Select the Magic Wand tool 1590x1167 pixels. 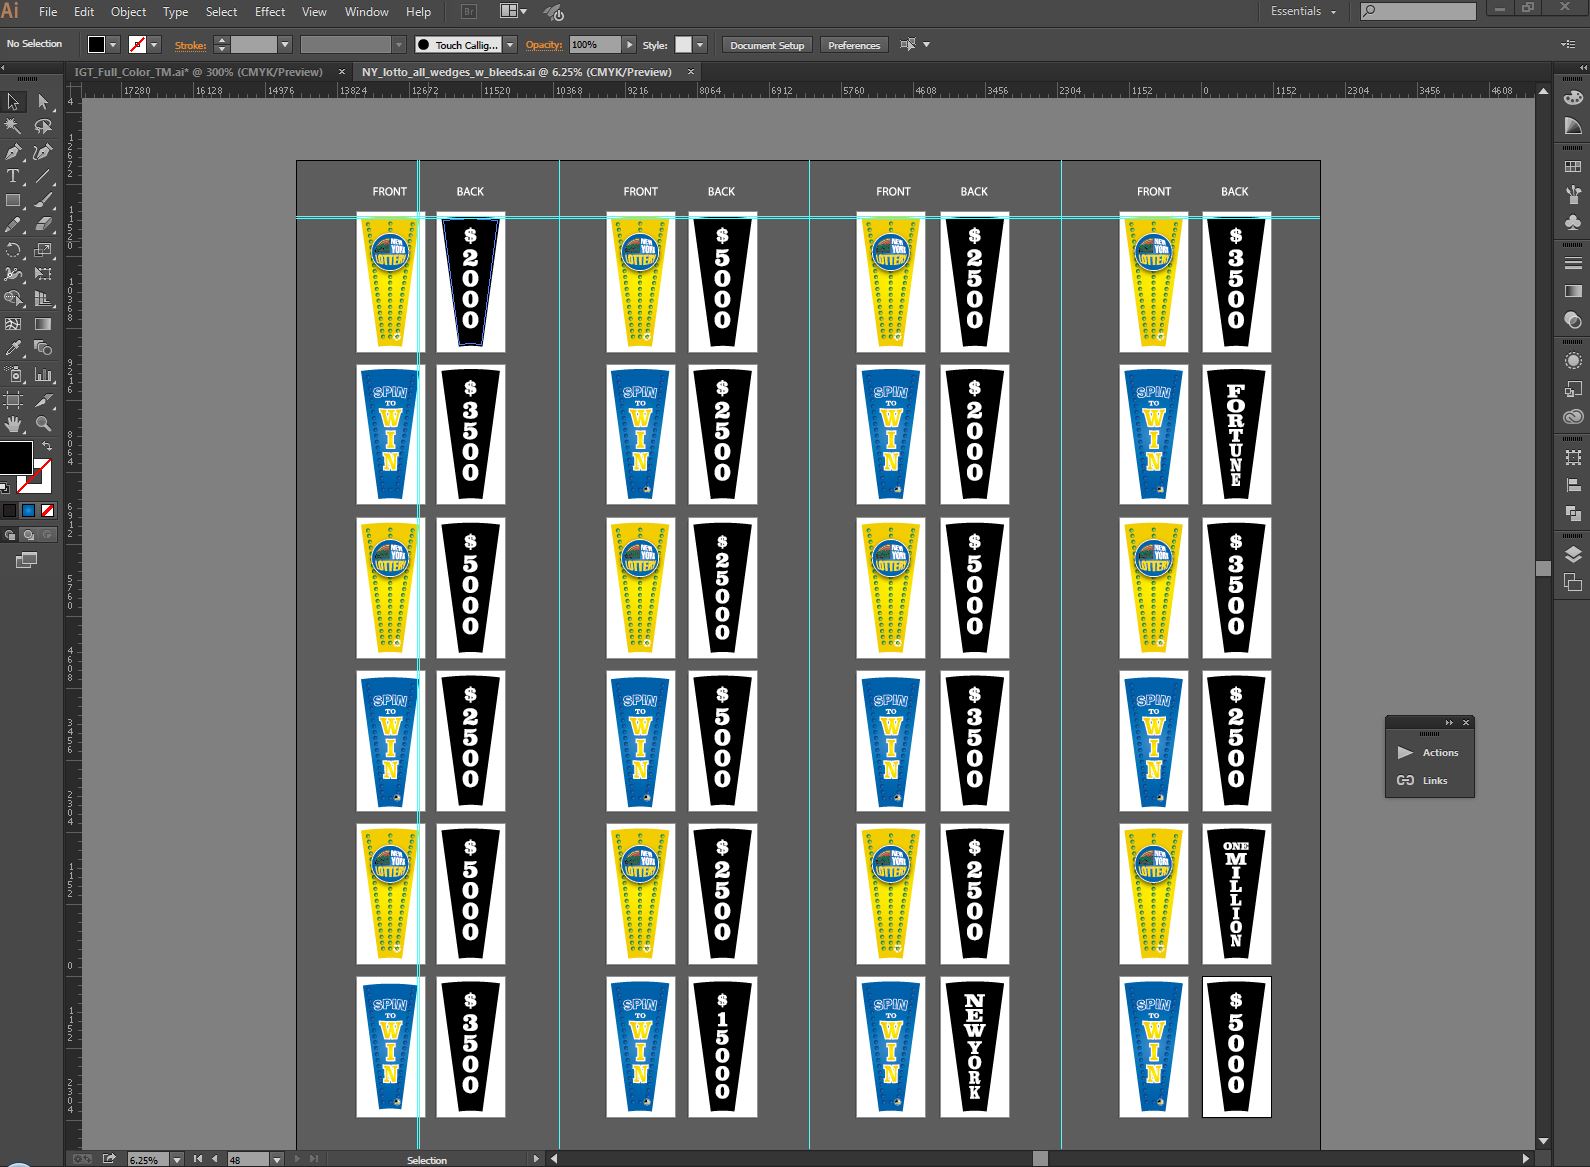tap(13, 126)
